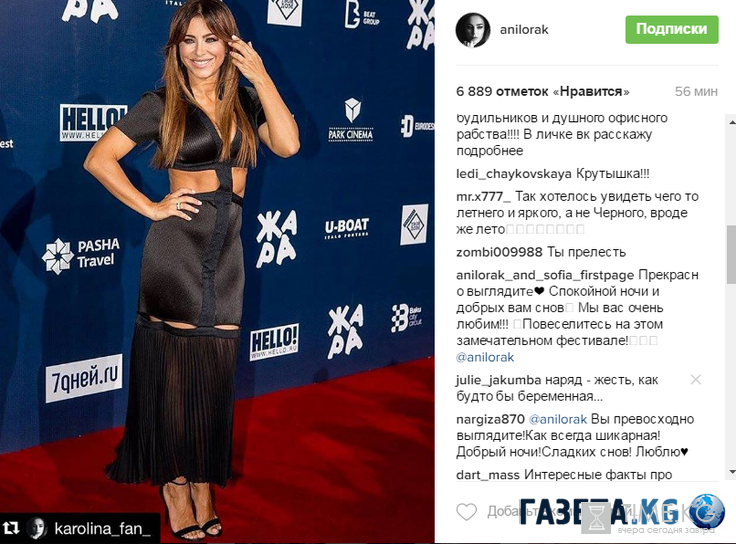The height and width of the screenshot is (544, 736).
Task: Click the hourglass watermark icon
Action: (x=596, y=518)
